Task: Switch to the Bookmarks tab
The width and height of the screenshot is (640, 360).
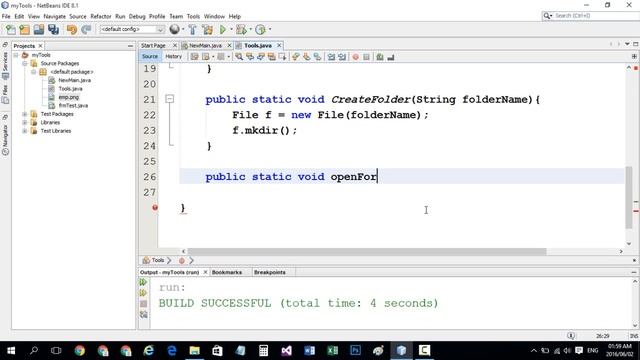Action: (x=227, y=272)
